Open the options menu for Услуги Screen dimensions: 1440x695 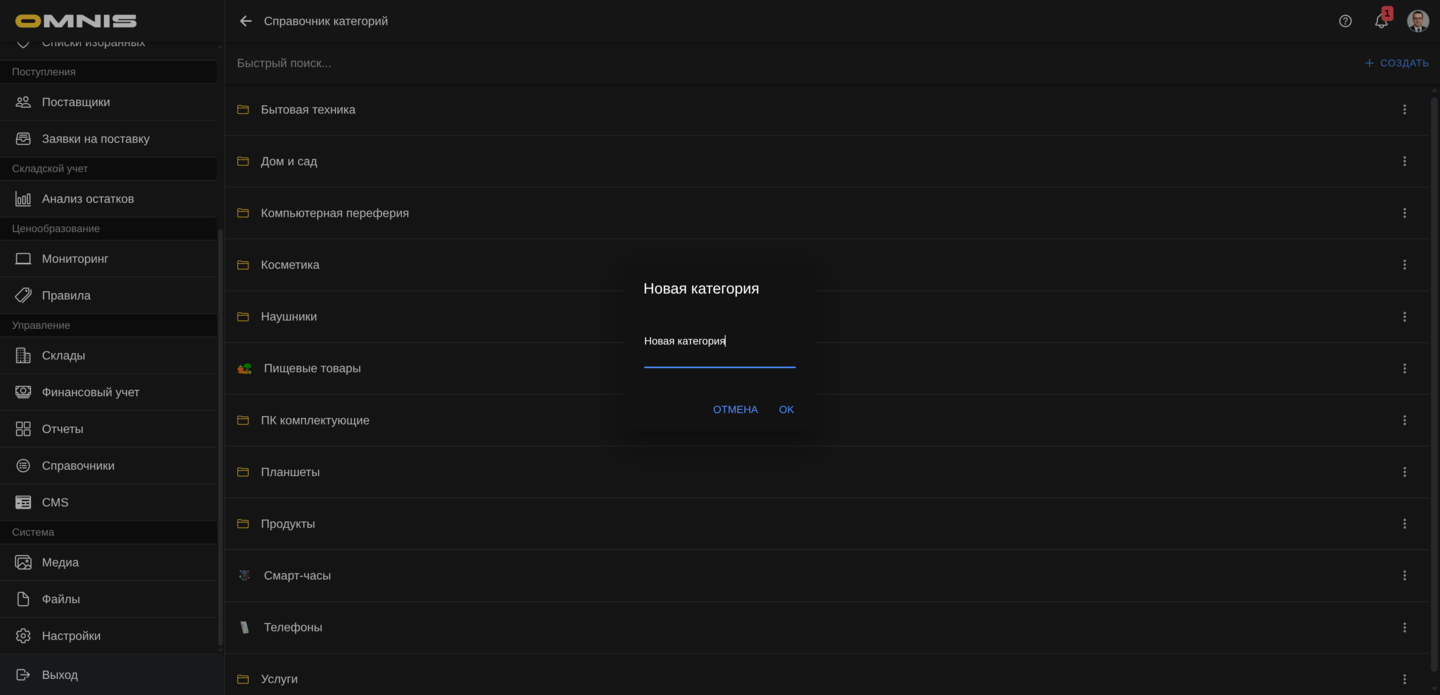pyautogui.click(x=1405, y=679)
